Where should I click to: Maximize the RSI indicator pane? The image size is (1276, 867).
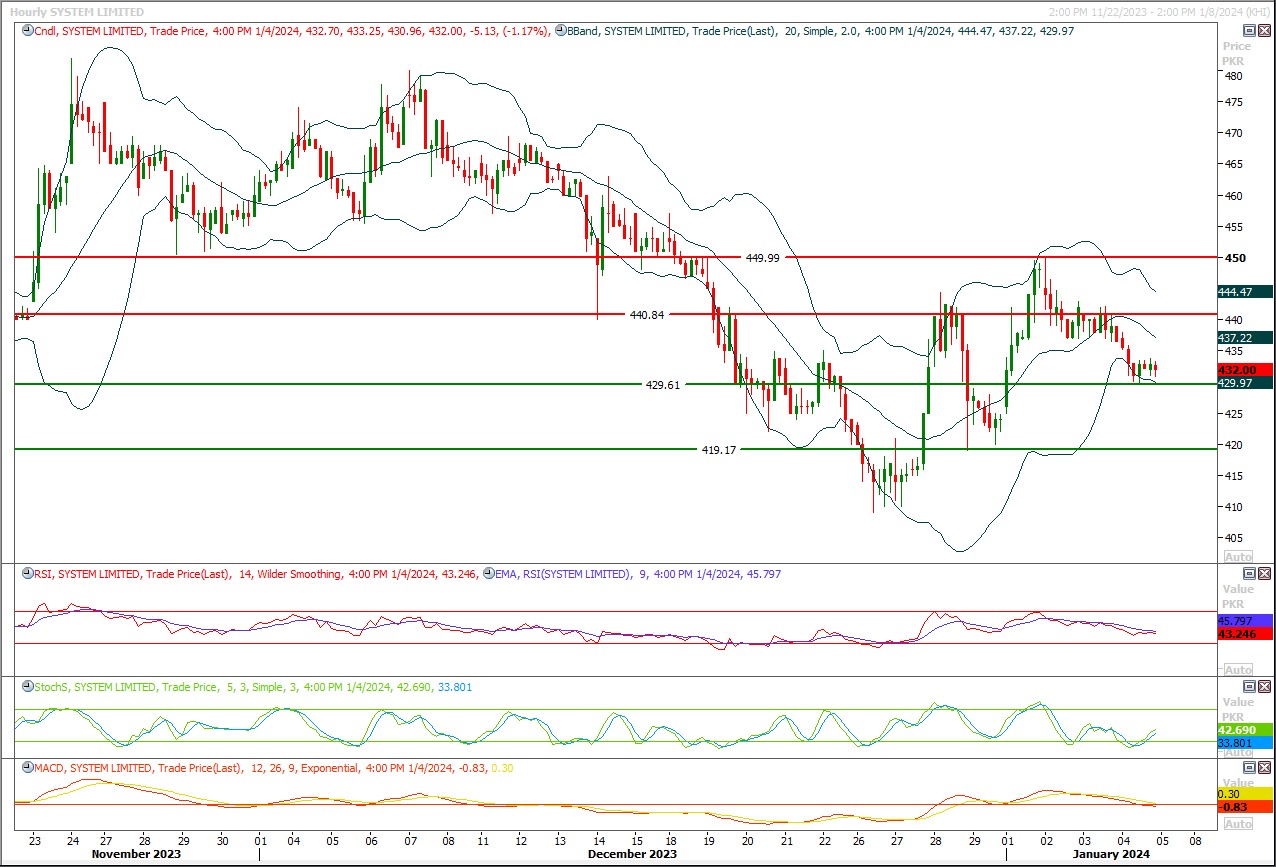[x=1249, y=574]
